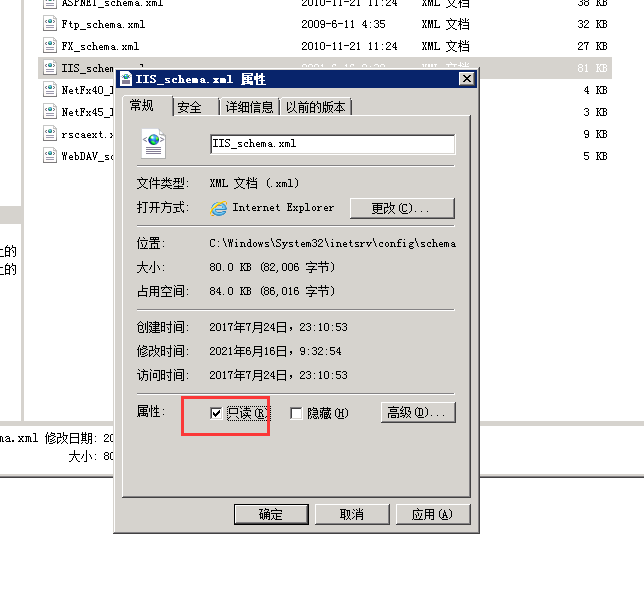Click the 2010-11-21 11:24 date of FX_schema.xml

click(349, 46)
